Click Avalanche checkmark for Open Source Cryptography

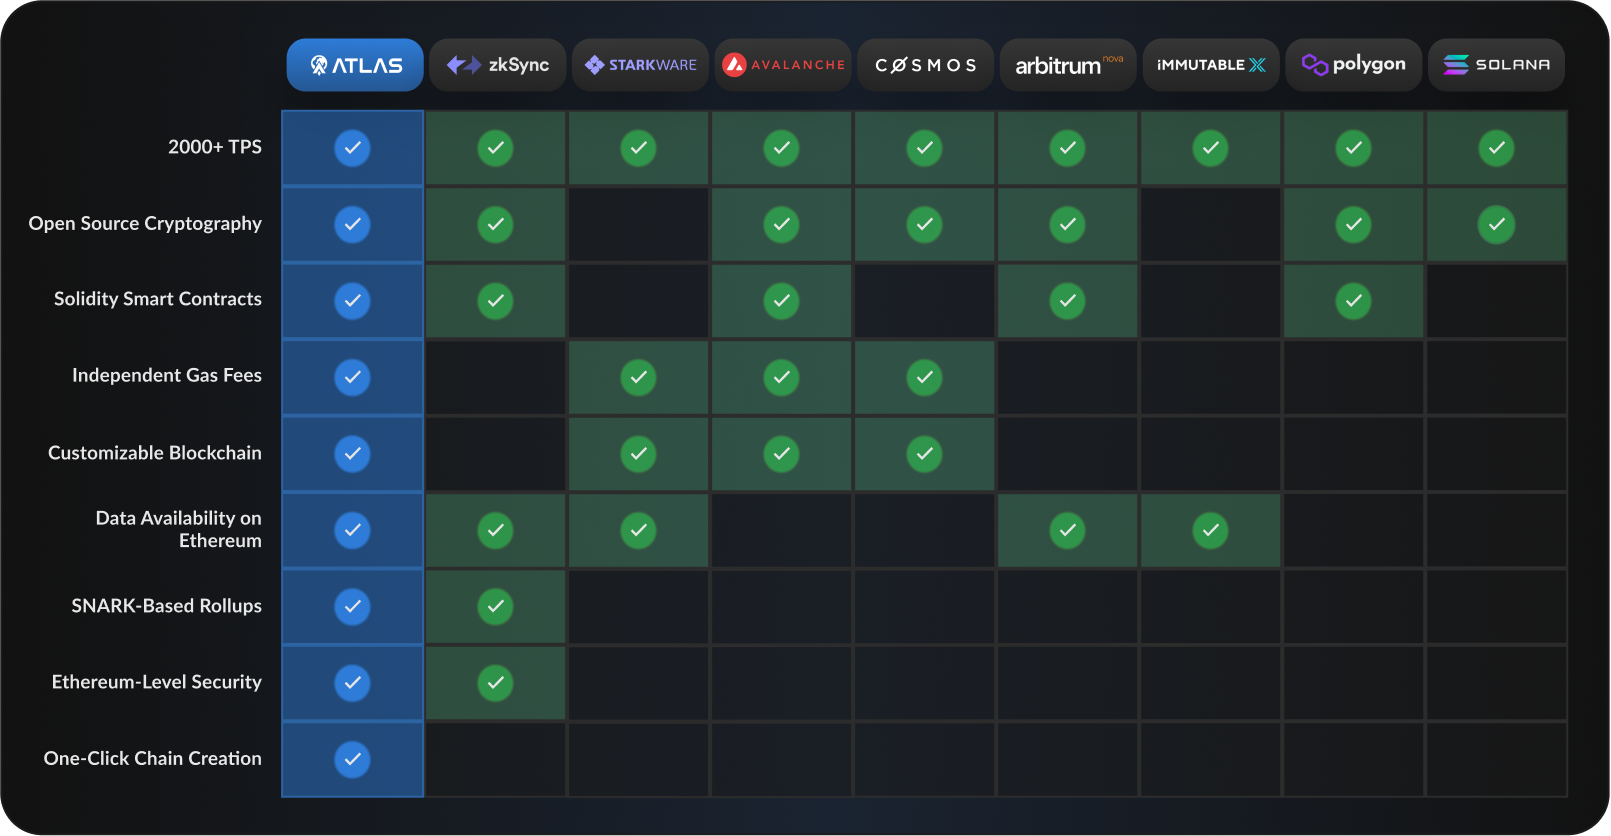pos(781,224)
